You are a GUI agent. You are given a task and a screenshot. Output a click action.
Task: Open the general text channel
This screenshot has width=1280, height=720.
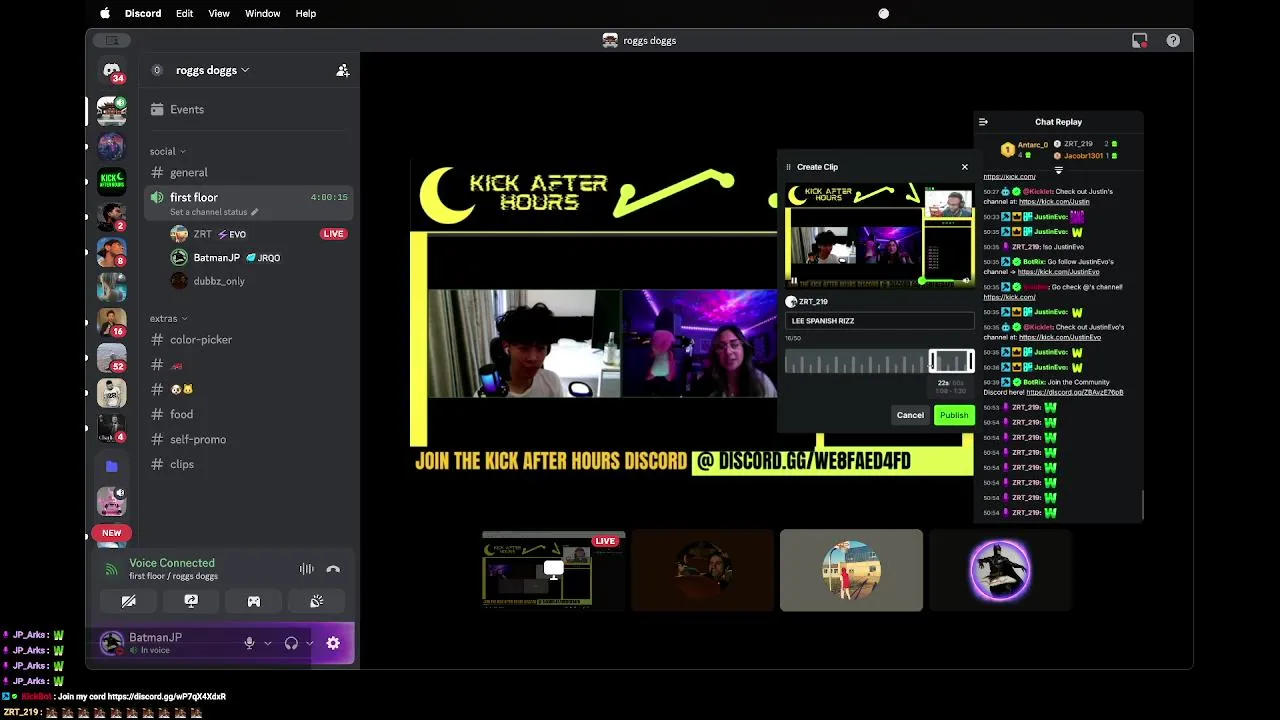click(249, 172)
